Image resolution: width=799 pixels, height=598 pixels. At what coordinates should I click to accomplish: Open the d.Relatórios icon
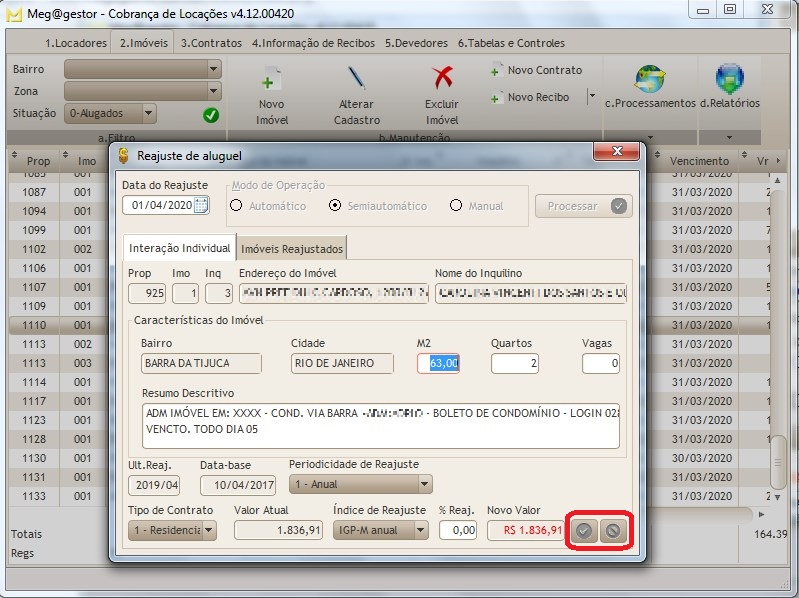tap(729, 80)
